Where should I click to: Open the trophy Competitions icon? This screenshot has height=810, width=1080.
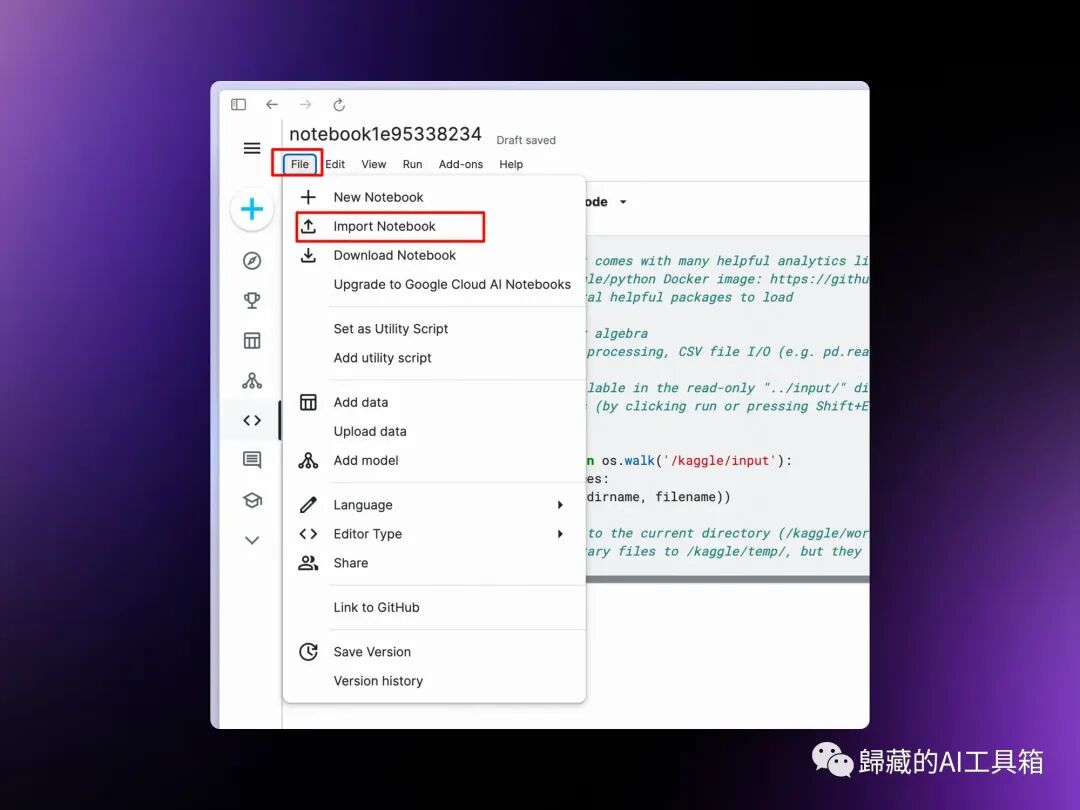tap(252, 300)
